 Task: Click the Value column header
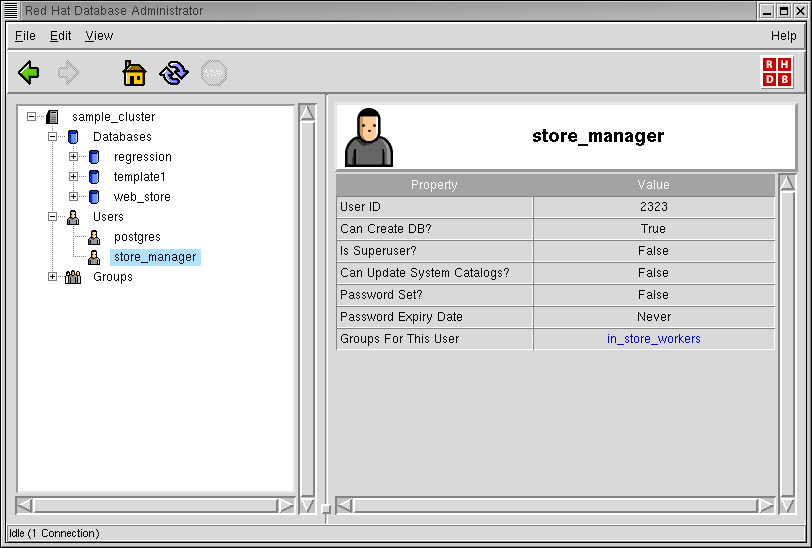pos(654,185)
